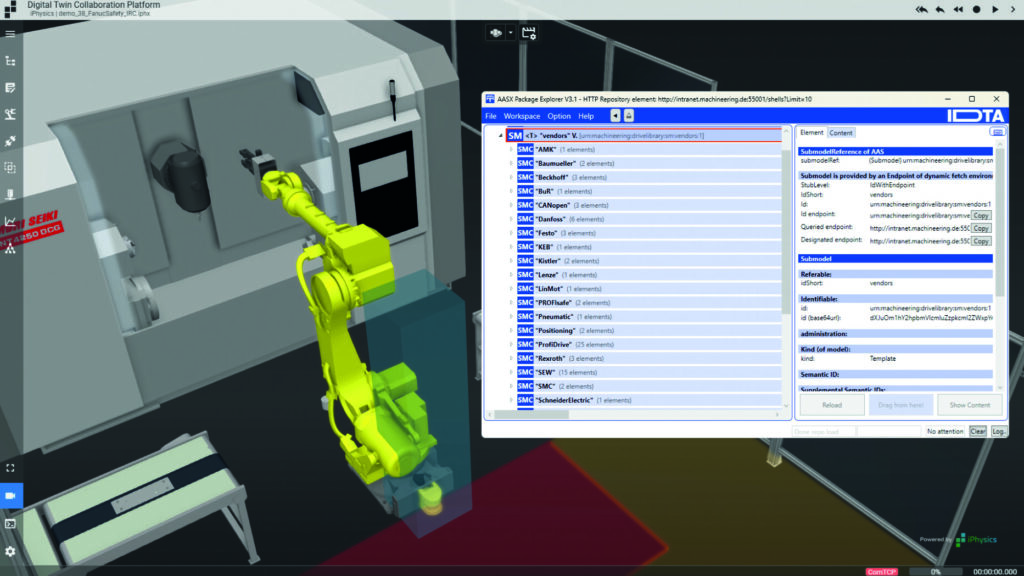Click the highlighted camera icon in sidebar

(11, 496)
